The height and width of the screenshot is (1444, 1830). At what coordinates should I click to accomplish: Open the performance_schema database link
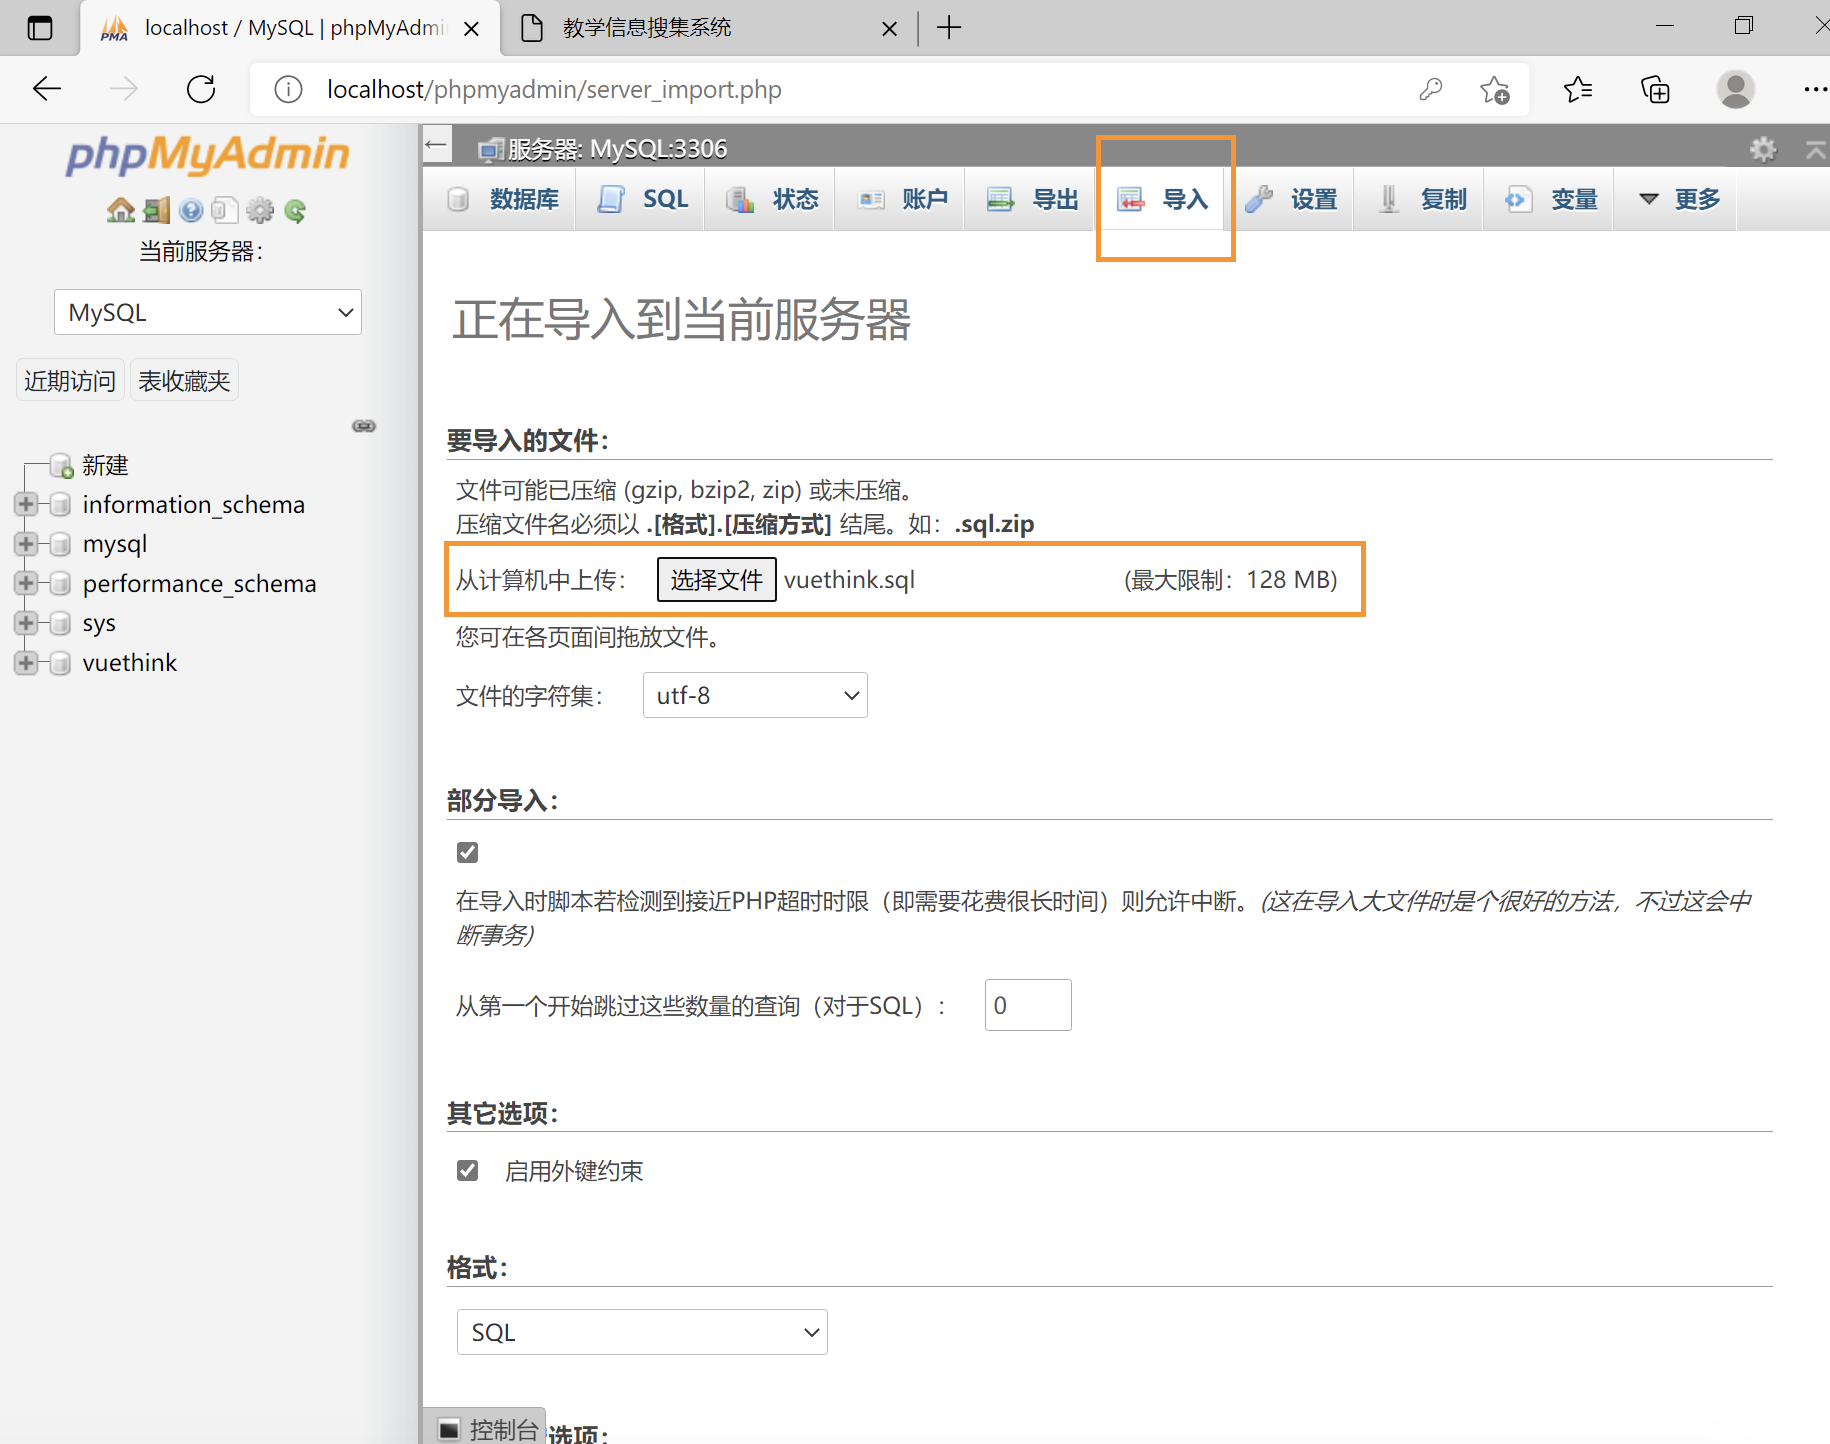[x=199, y=583]
